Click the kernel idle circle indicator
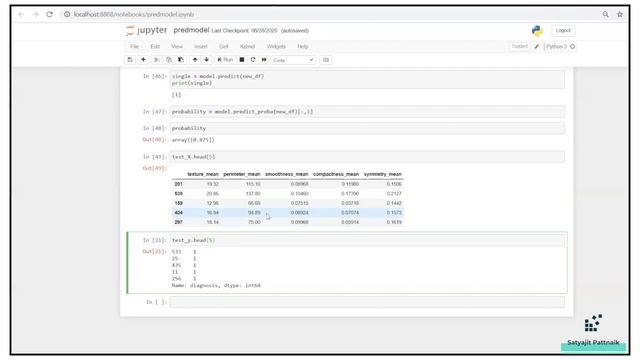 tap(572, 47)
